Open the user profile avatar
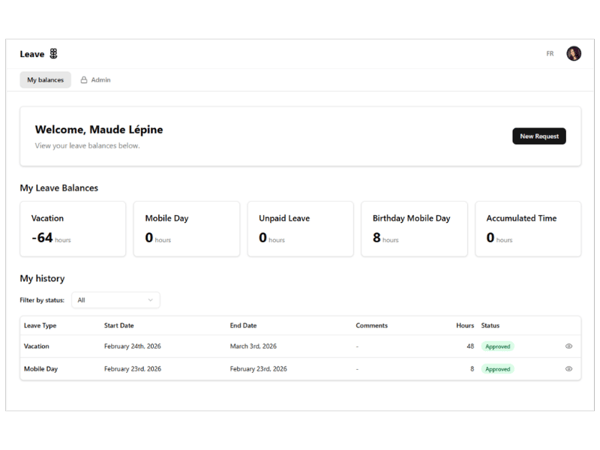The height and width of the screenshot is (450, 600). point(574,54)
